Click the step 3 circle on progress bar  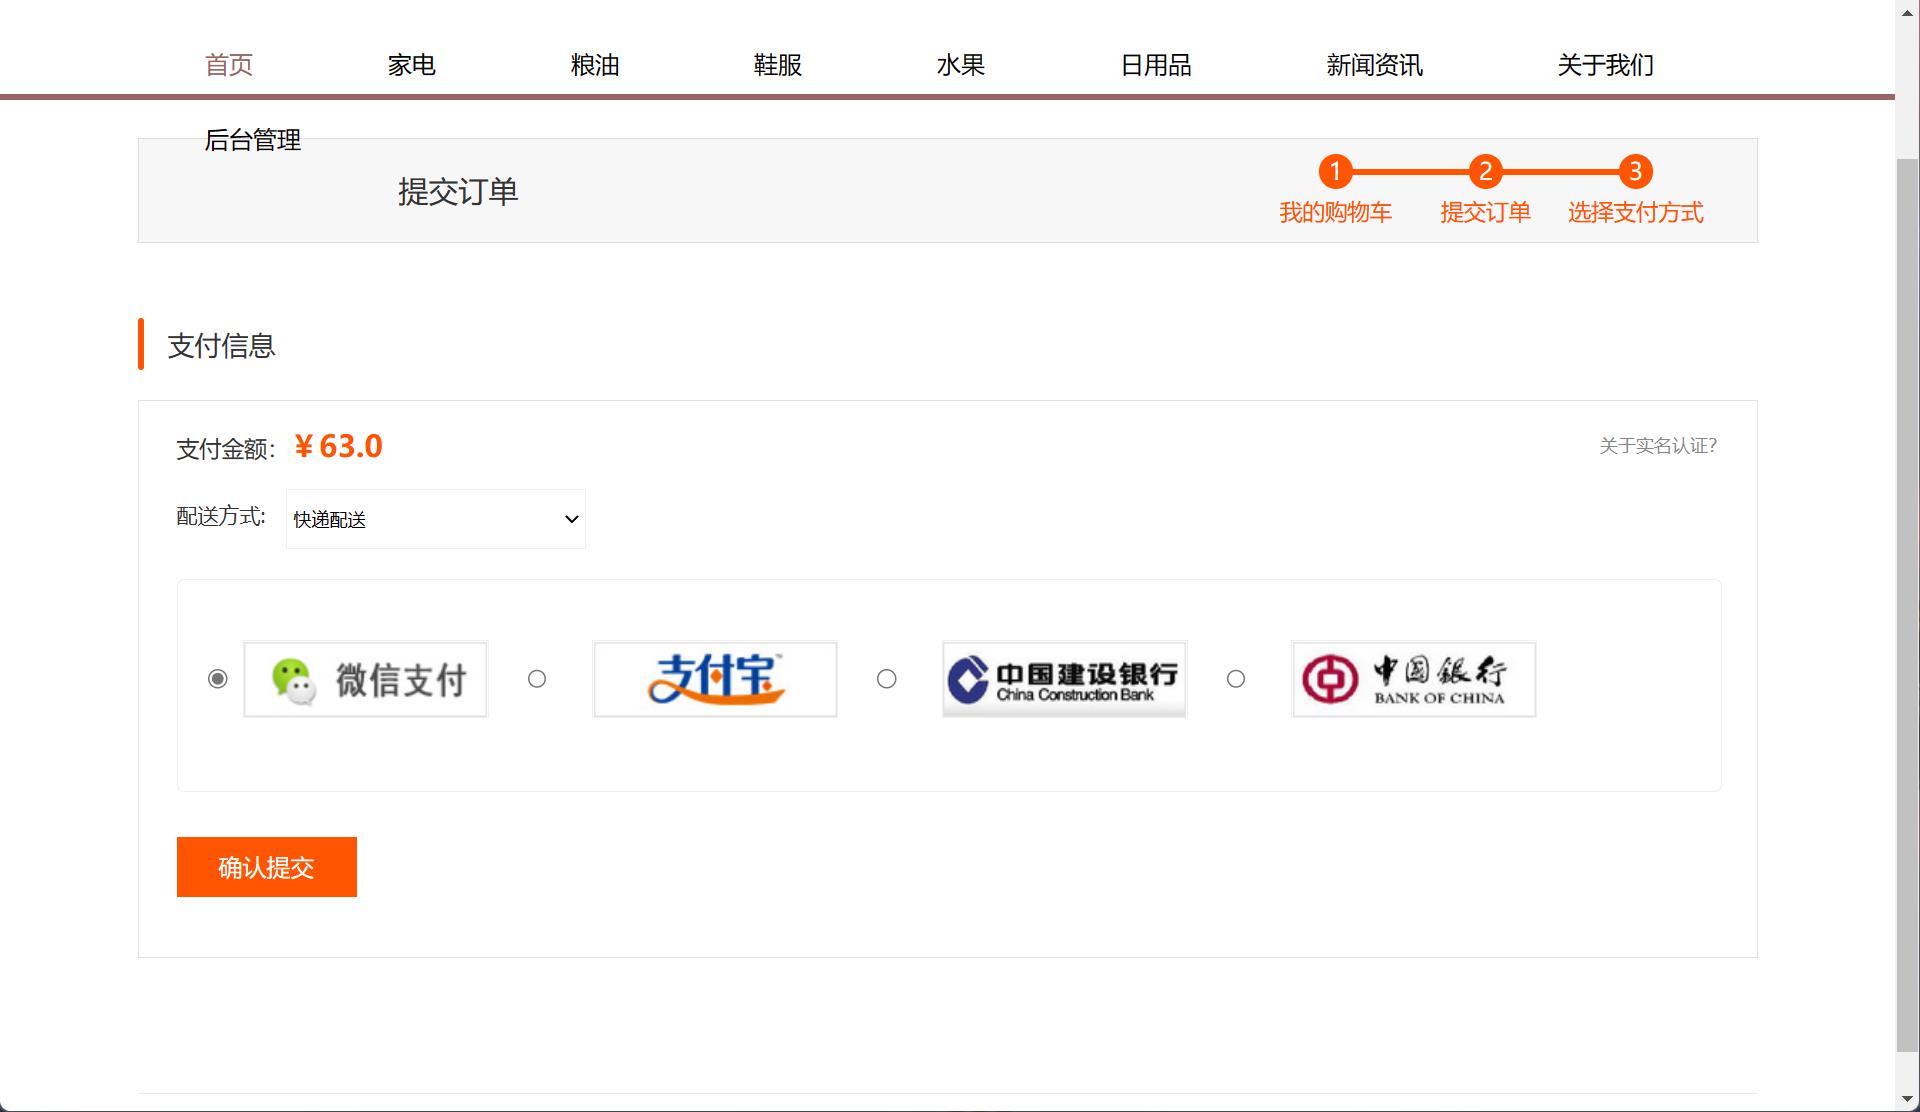tap(1636, 171)
